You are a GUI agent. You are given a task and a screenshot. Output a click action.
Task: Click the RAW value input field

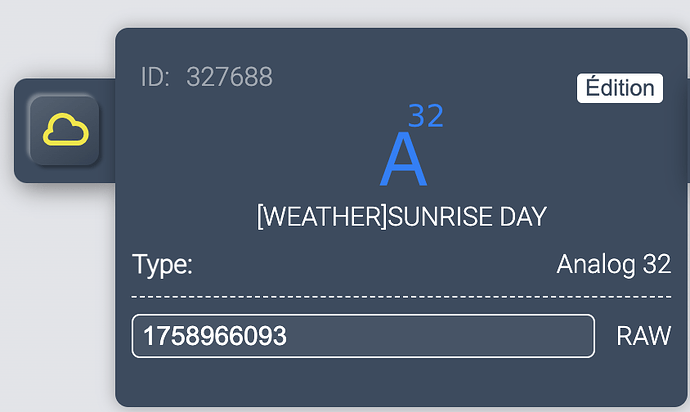(363, 336)
